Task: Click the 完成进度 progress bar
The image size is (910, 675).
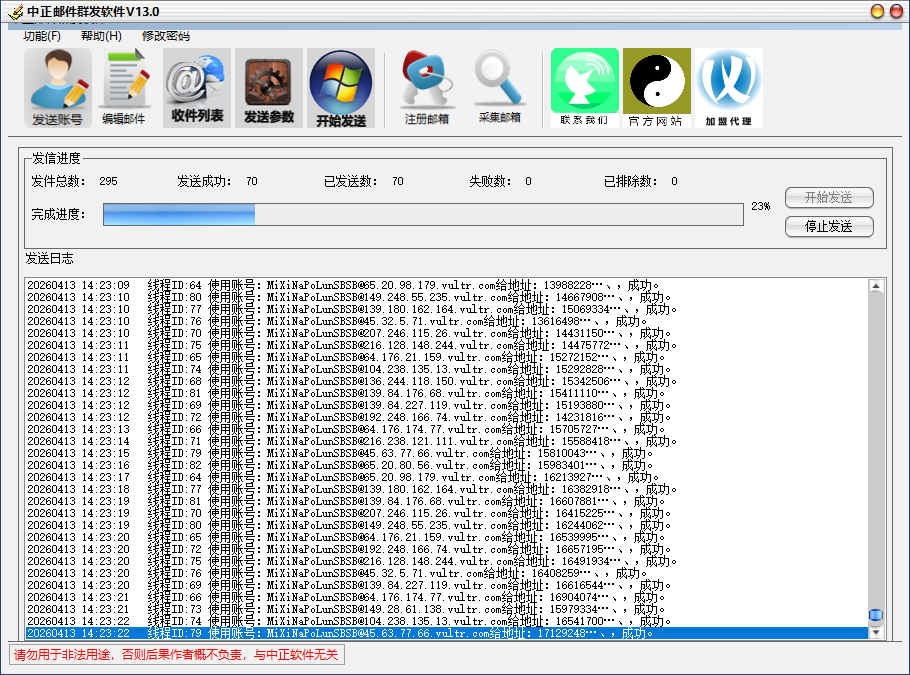Action: [x=423, y=214]
